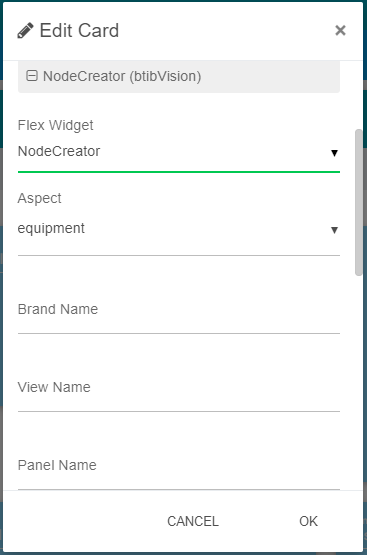Close the Edit Card dialog with X
The width and height of the screenshot is (367, 555).
click(x=340, y=30)
